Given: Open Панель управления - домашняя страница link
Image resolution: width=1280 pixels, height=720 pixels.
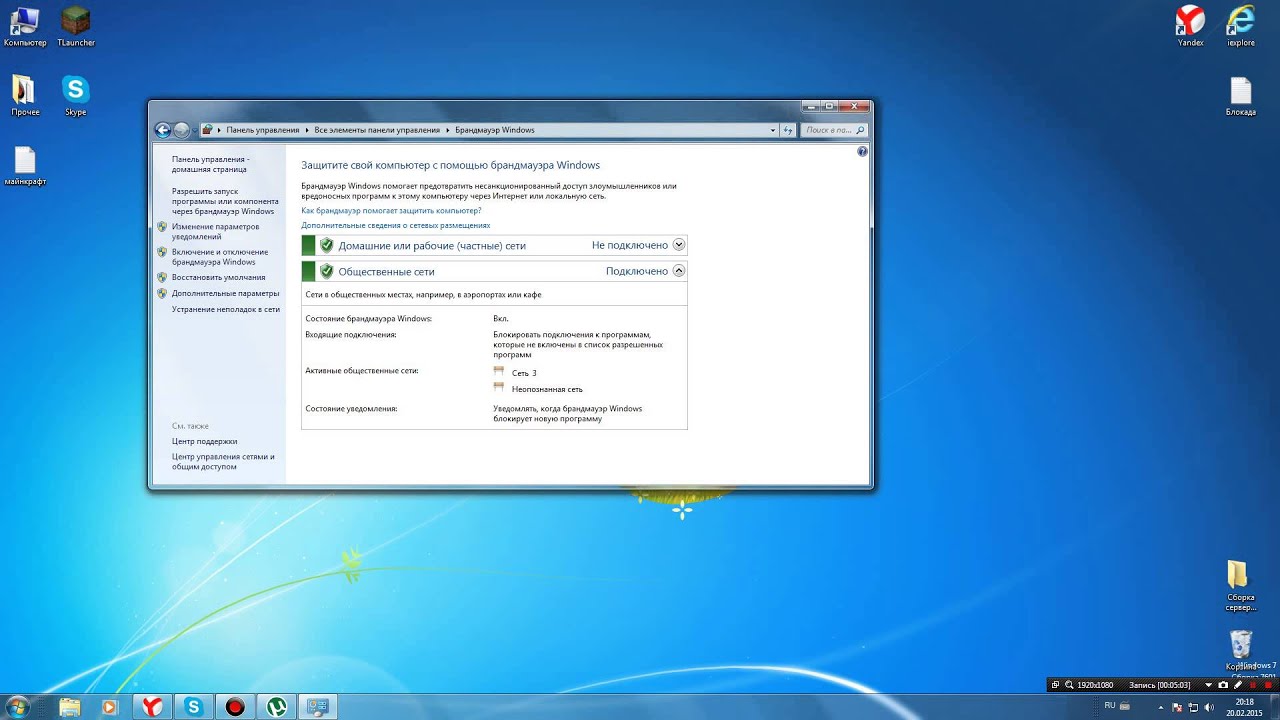Looking at the screenshot, I should click(x=210, y=164).
